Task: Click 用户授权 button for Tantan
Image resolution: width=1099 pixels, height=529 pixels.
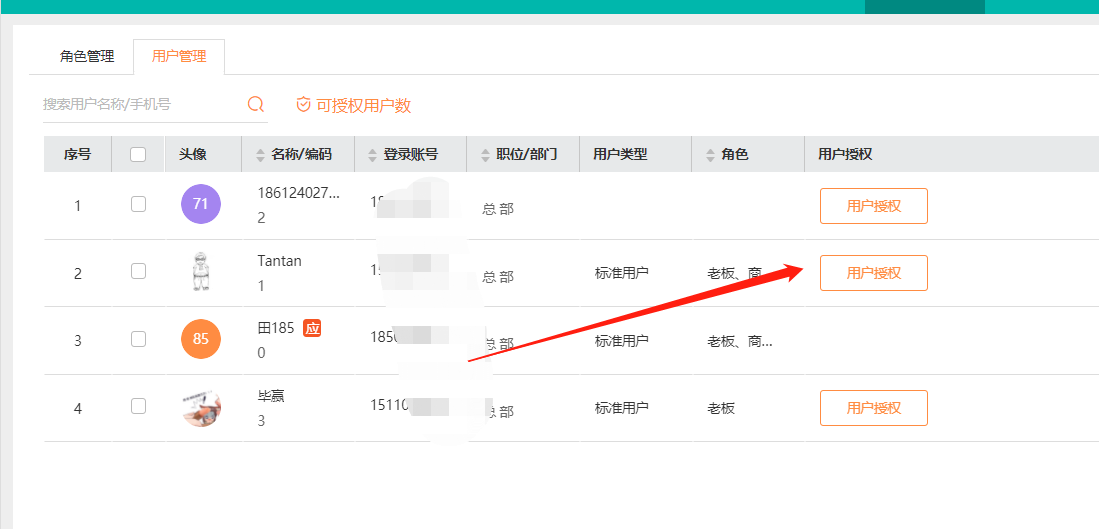Action: coord(873,273)
